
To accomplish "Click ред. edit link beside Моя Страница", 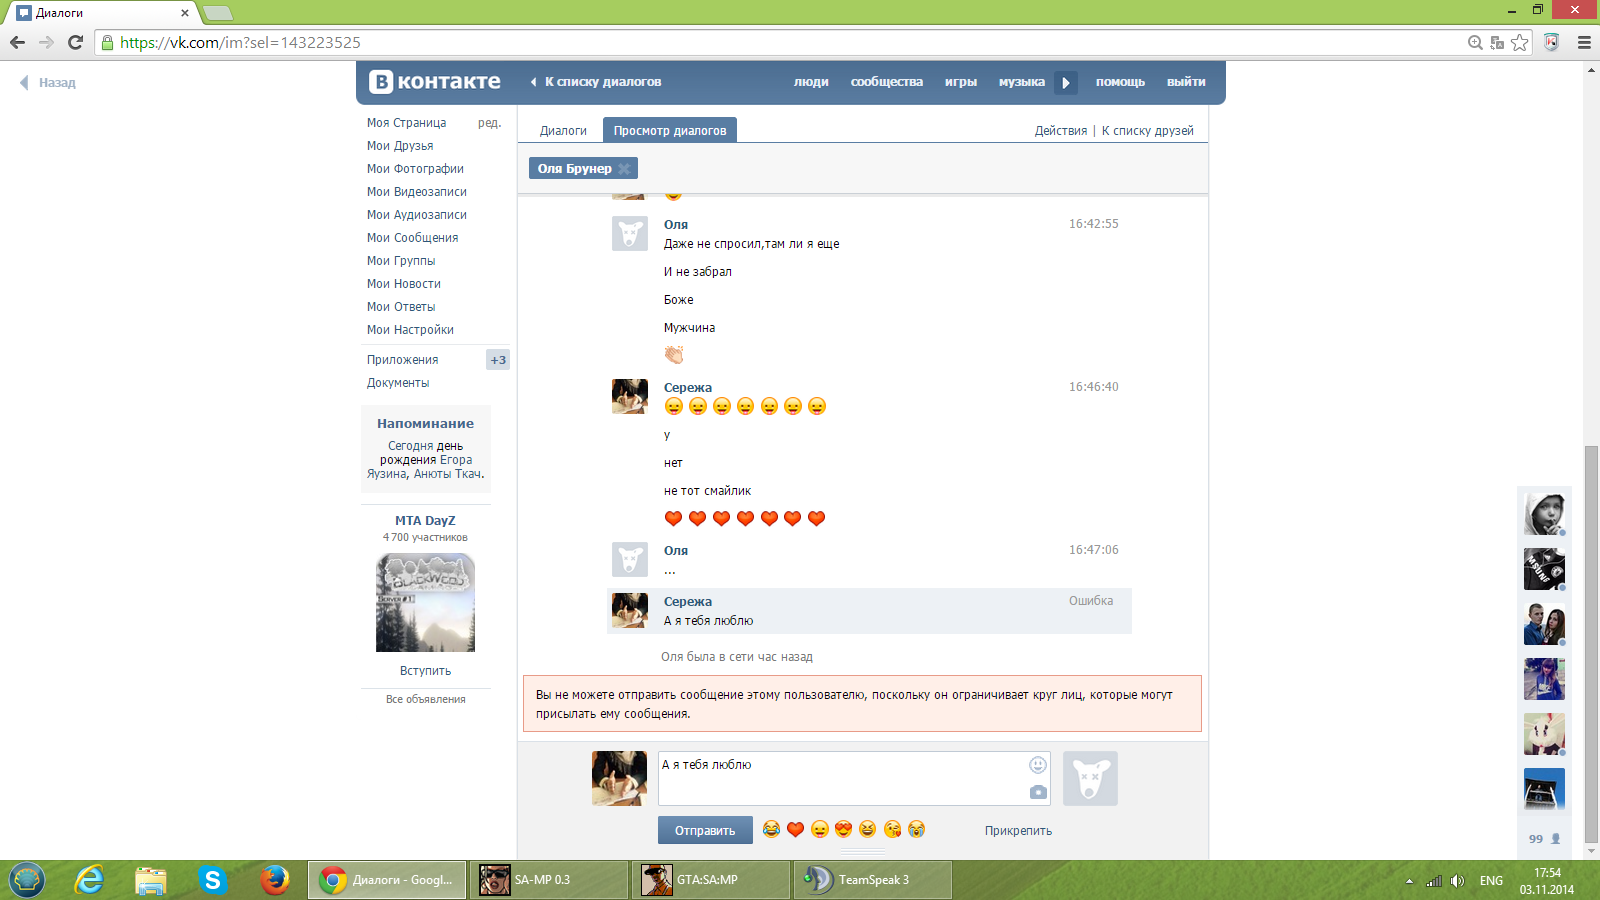I will click(489, 123).
